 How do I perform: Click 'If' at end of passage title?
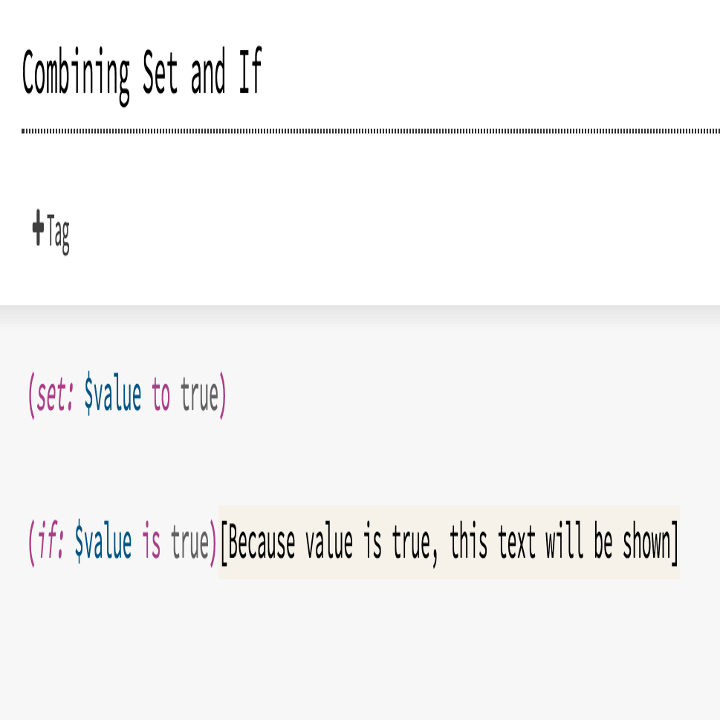click(249, 75)
